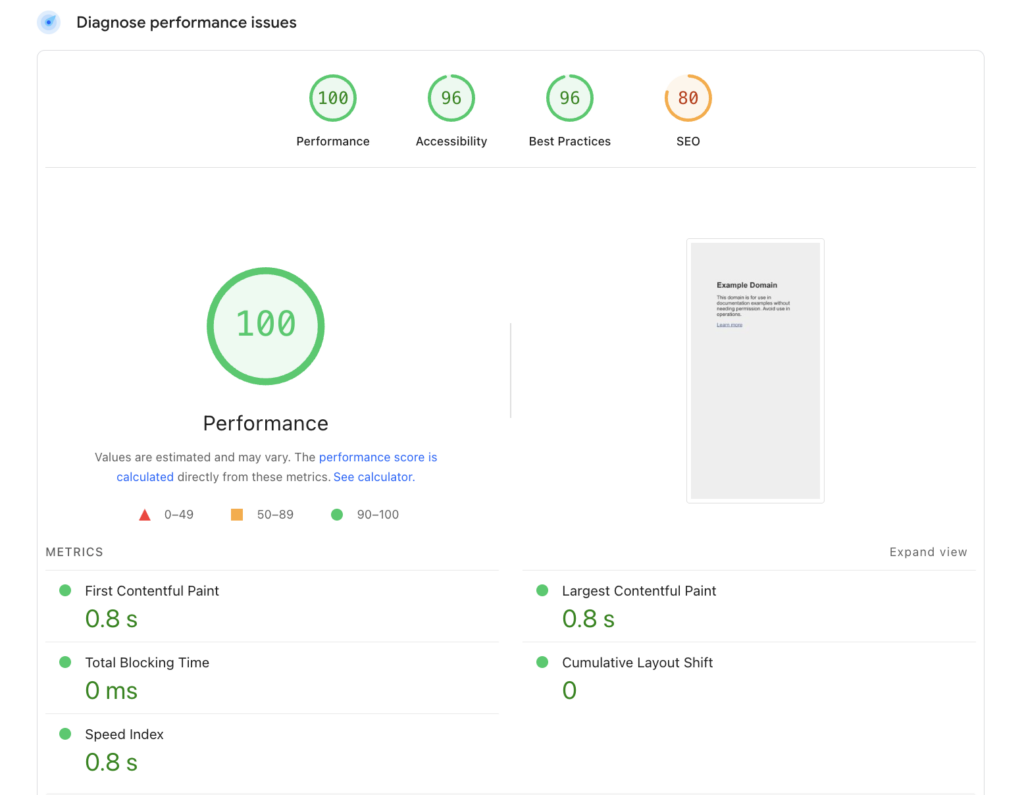Image resolution: width=1024 pixels, height=795 pixels.
Task: Select the Performance score gauge at top
Action: (333, 98)
